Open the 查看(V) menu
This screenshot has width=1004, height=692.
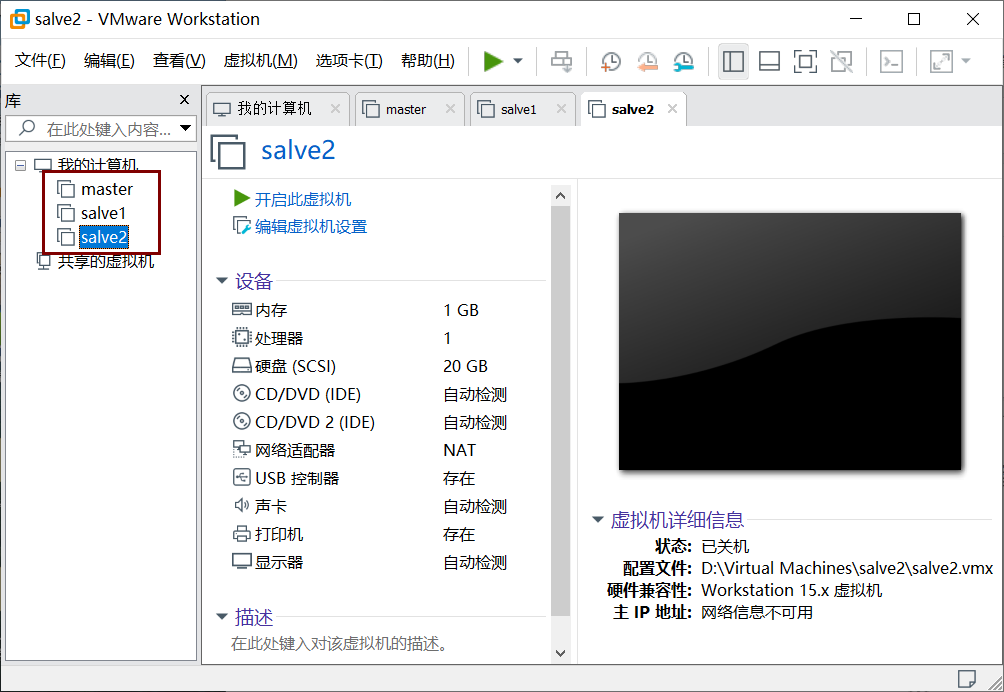[x=179, y=61]
